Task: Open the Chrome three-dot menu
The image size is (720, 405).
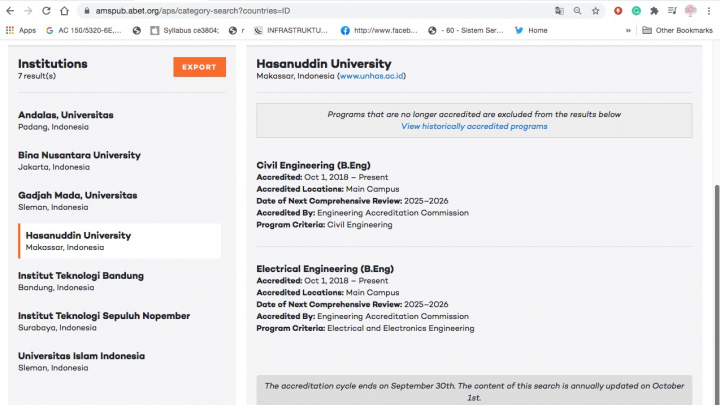Action: point(709,10)
